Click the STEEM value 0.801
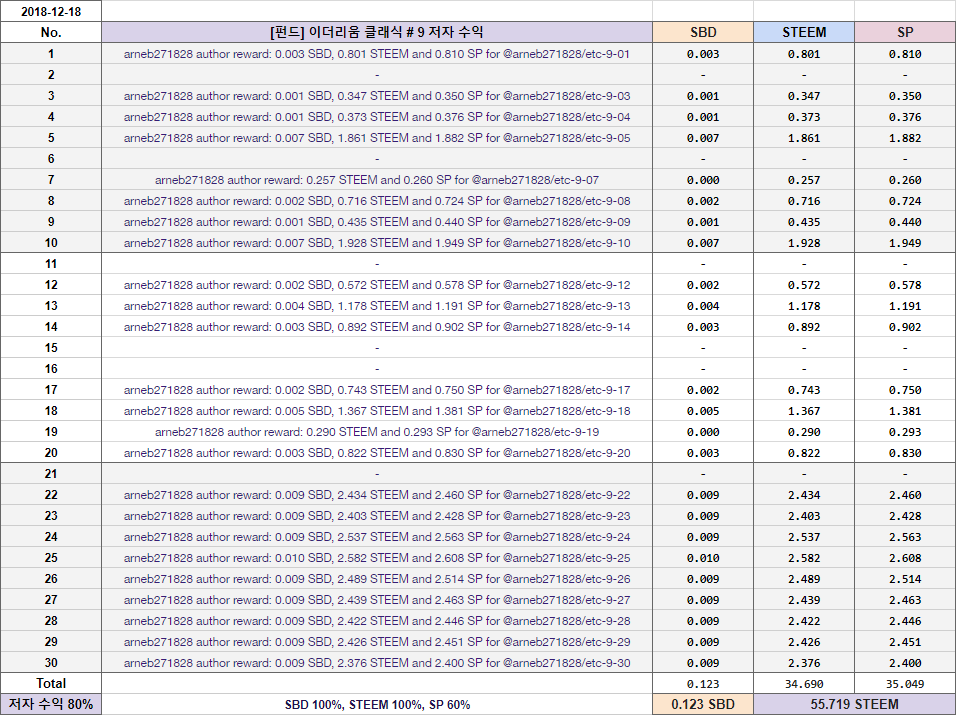Viewport: 956px width, 715px height. click(804, 54)
